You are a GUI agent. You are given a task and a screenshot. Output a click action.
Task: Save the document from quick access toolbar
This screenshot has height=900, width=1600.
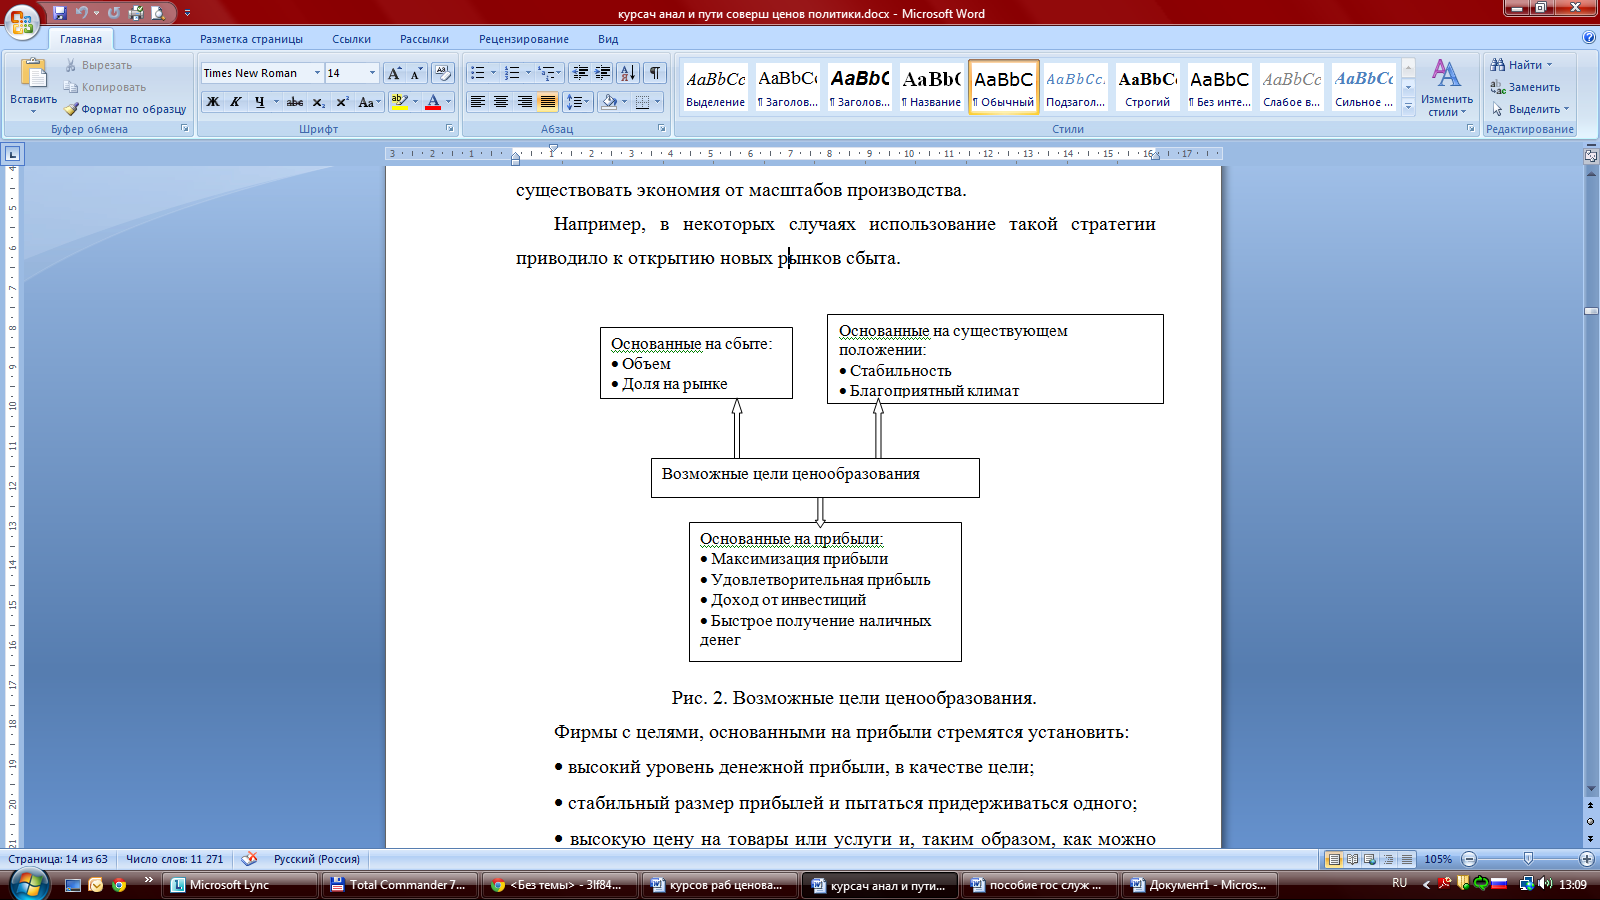click(60, 13)
